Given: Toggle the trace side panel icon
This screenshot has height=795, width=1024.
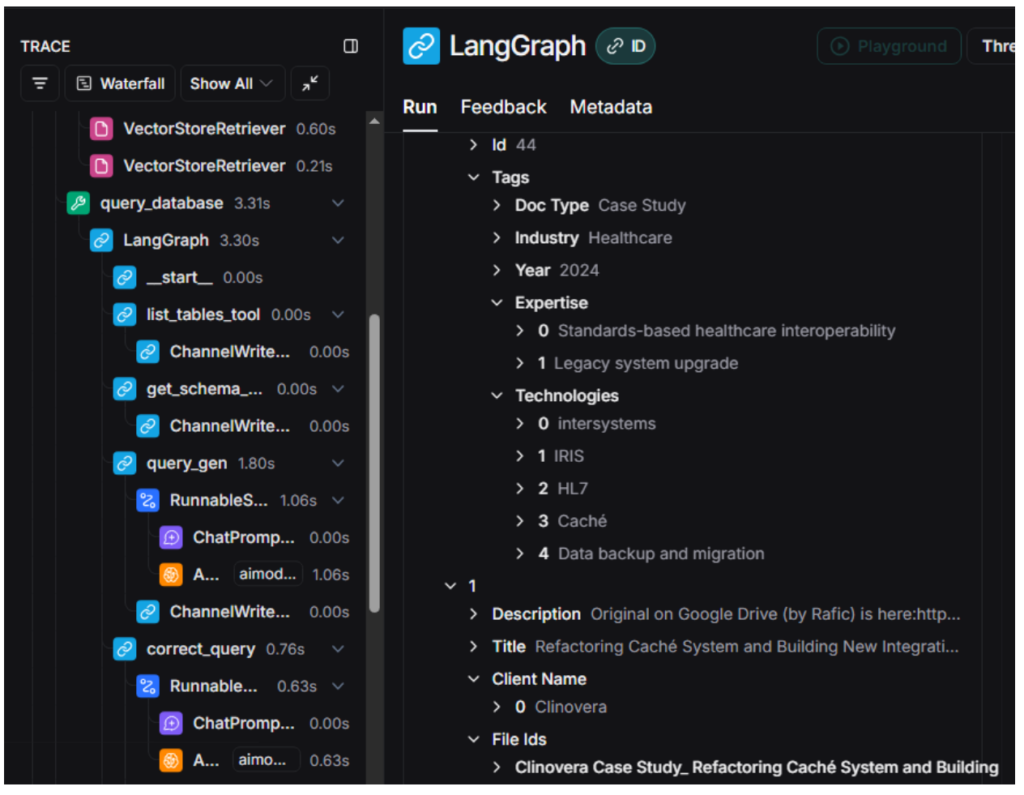Looking at the screenshot, I should click(351, 46).
